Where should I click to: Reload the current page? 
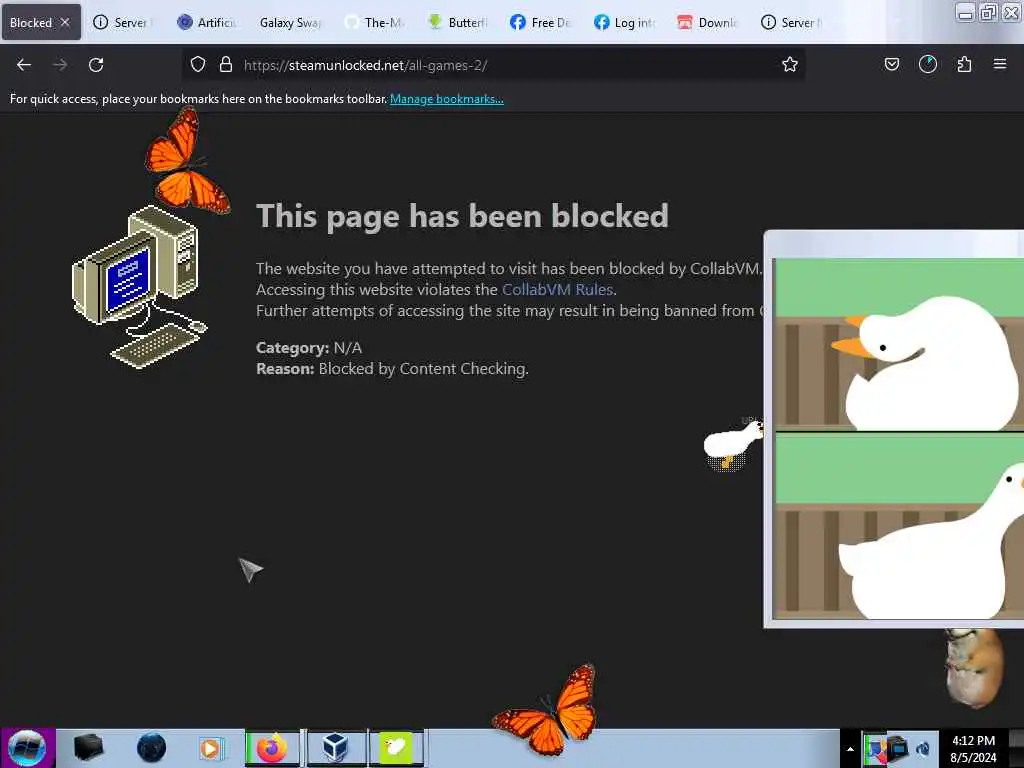96,65
